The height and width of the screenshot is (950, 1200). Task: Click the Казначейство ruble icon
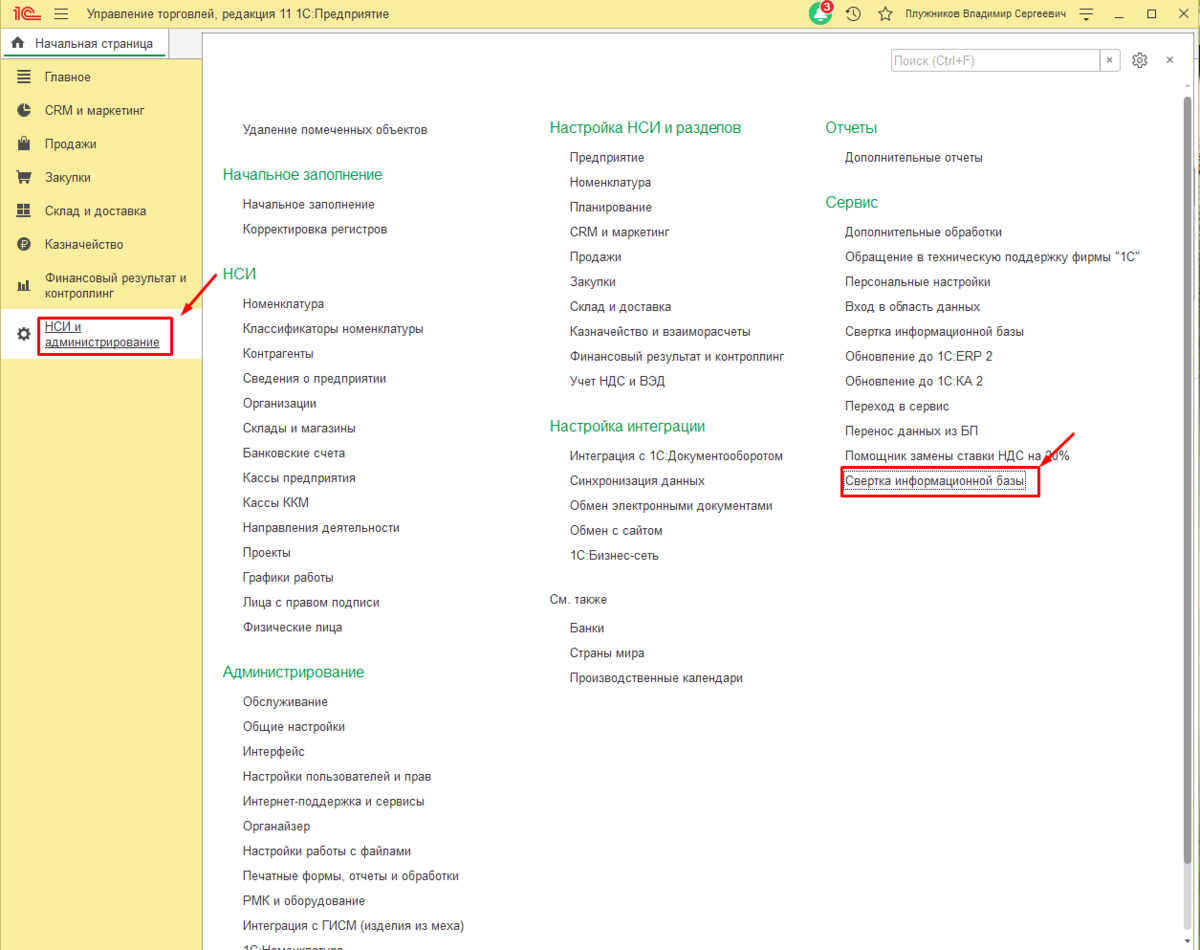pos(24,244)
